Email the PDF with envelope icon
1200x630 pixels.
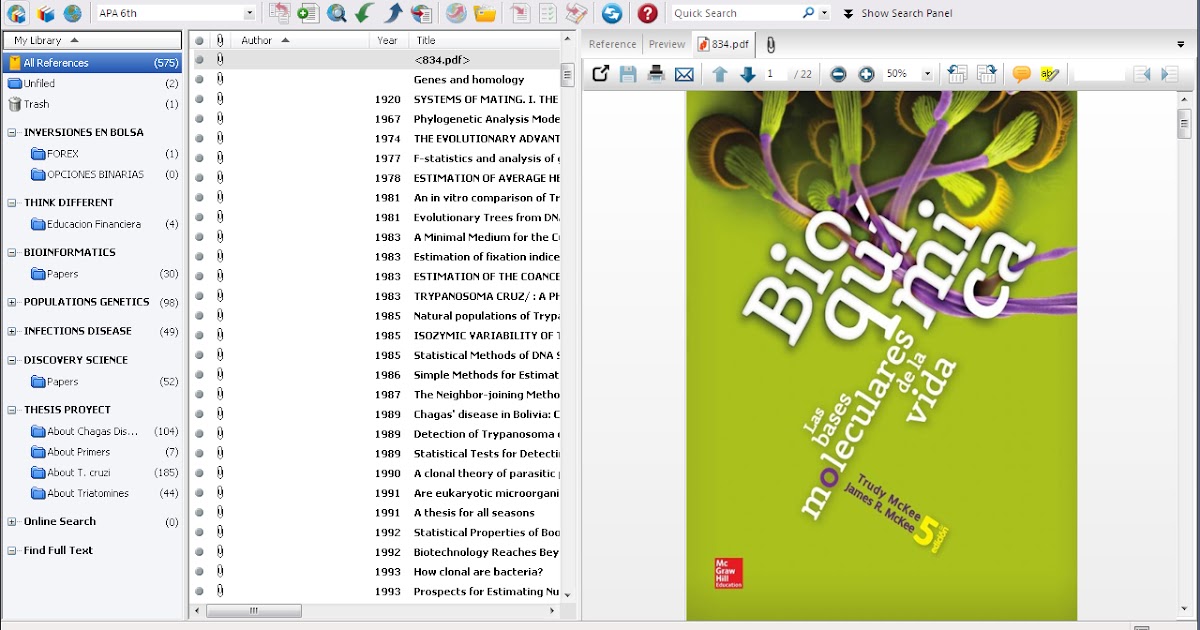684,74
